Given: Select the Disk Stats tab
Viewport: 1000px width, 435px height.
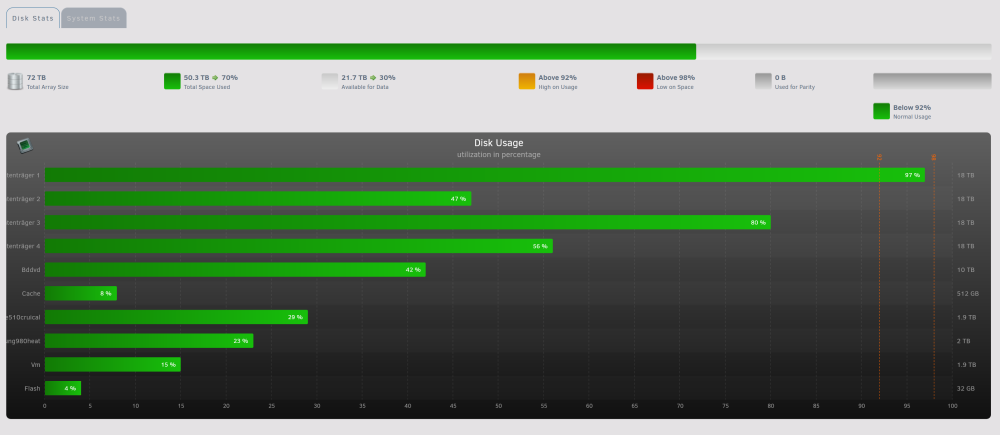Looking at the screenshot, I should point(33,18).
